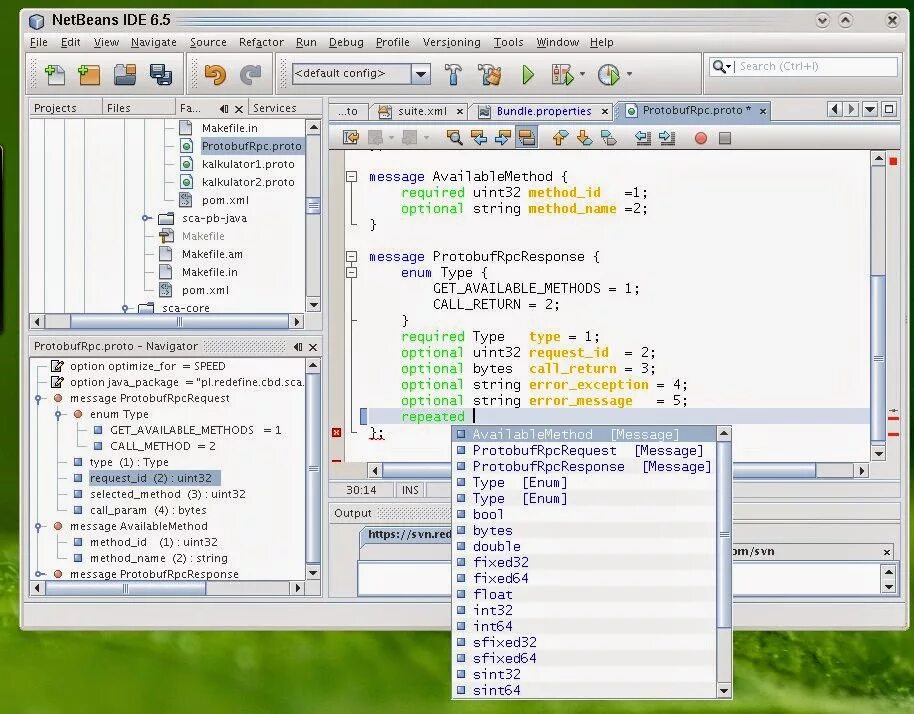Screen dimensions: 914x714
Task: Open the File menu
Action: [x=39, y=43]
